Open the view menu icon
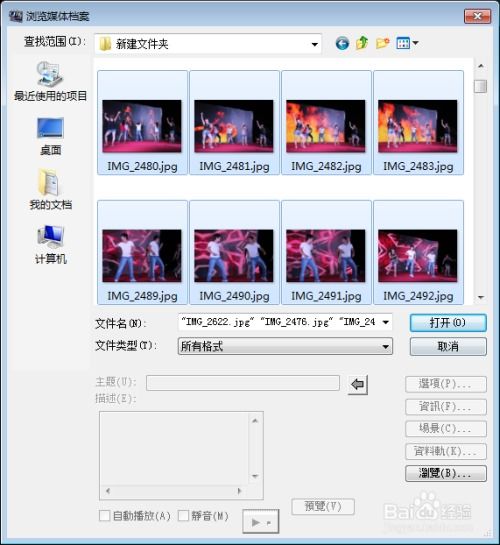The image size is (500, 545). pyautogui.click(x=407, y=43)
